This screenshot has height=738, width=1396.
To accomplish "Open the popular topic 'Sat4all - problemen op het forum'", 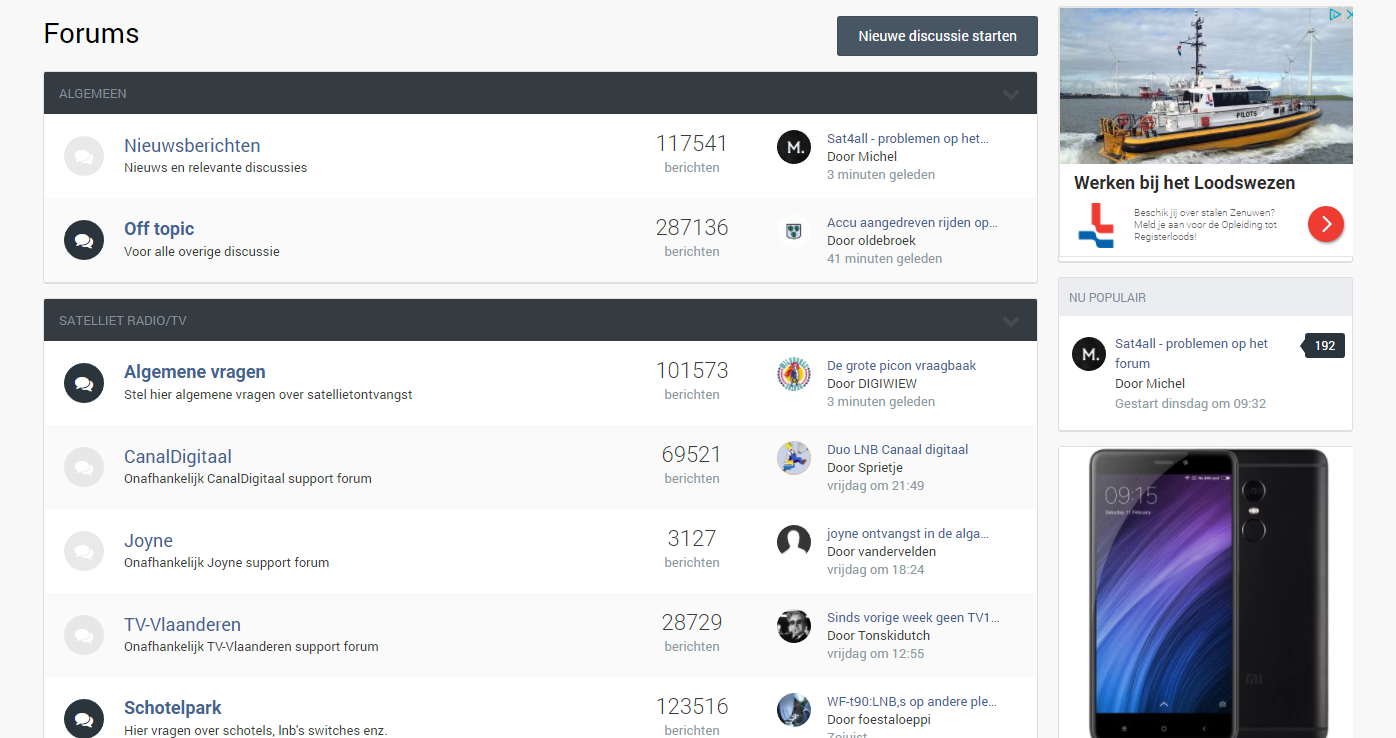I will [1191, 353].
